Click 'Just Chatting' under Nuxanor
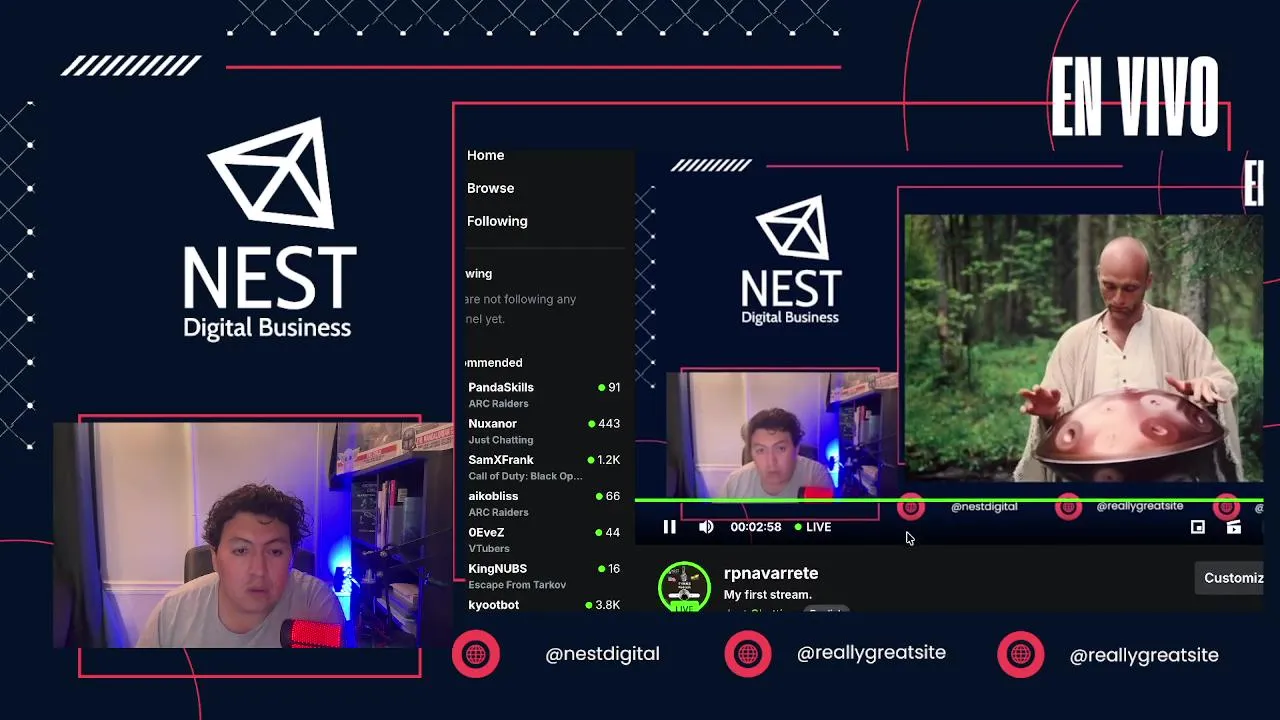 pyautogui.click(x=501, y=440)
